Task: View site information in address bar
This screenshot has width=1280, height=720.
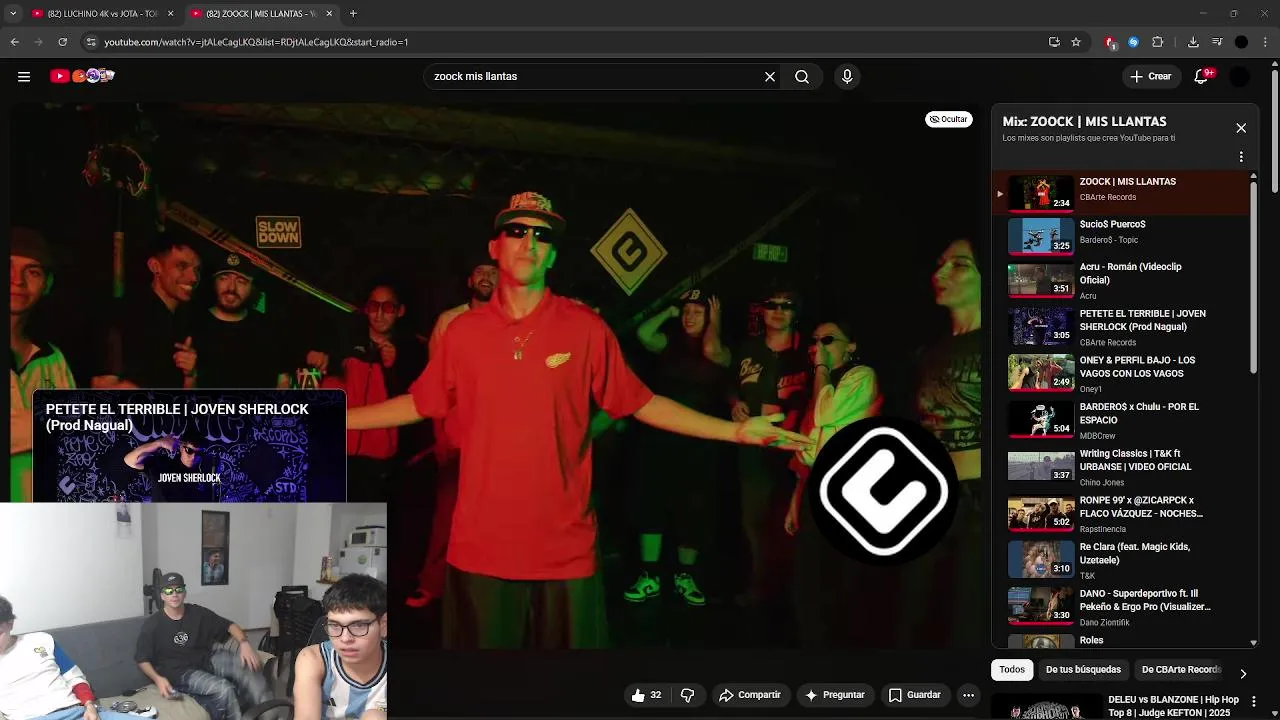Action: tap(91, 42)
